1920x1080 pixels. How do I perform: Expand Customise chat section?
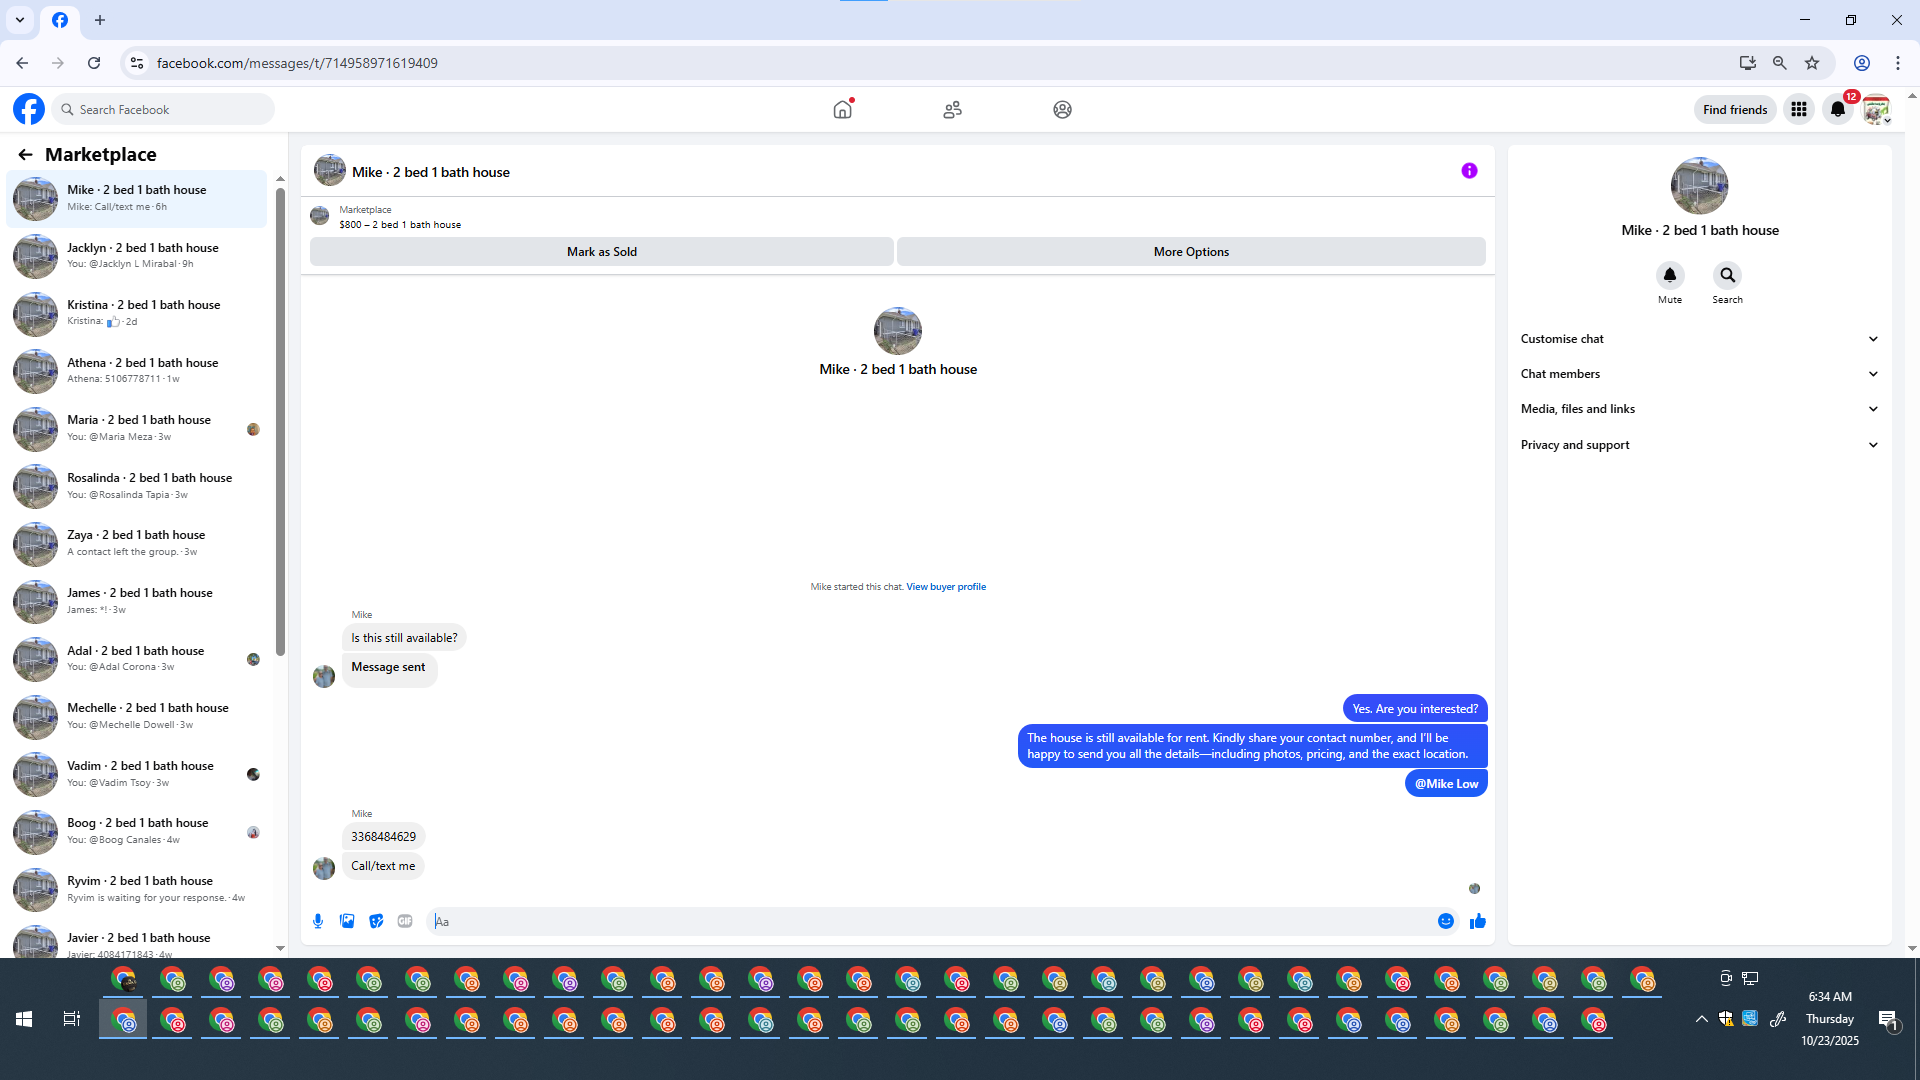(1699, 339)
